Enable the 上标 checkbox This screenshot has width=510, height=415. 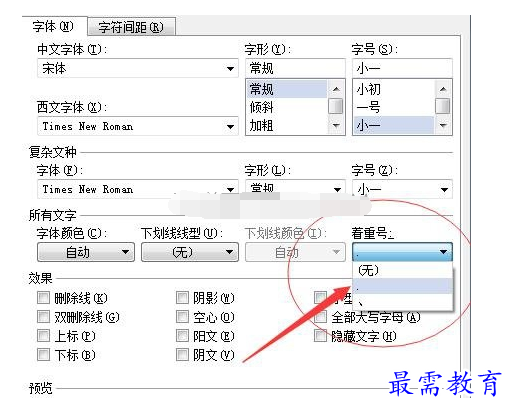pyautogui.click(x=43, y=336)
